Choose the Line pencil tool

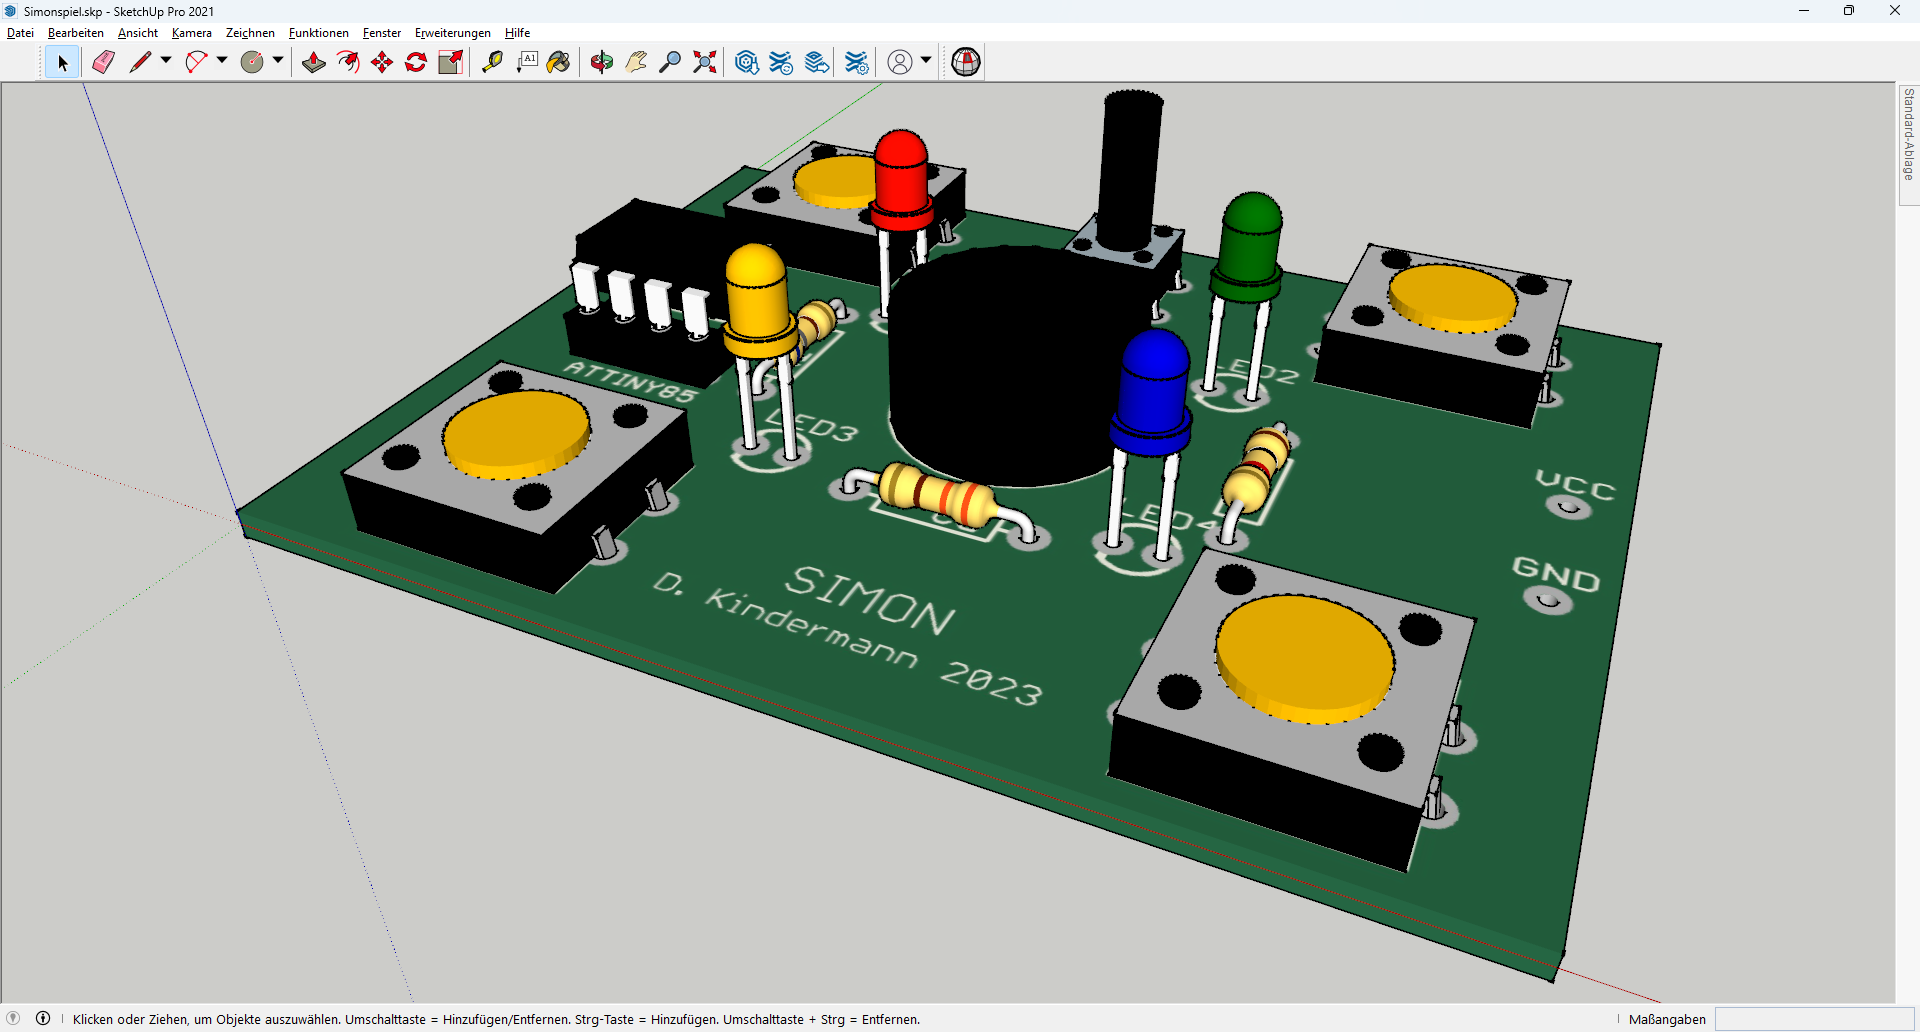click(140, 63)
